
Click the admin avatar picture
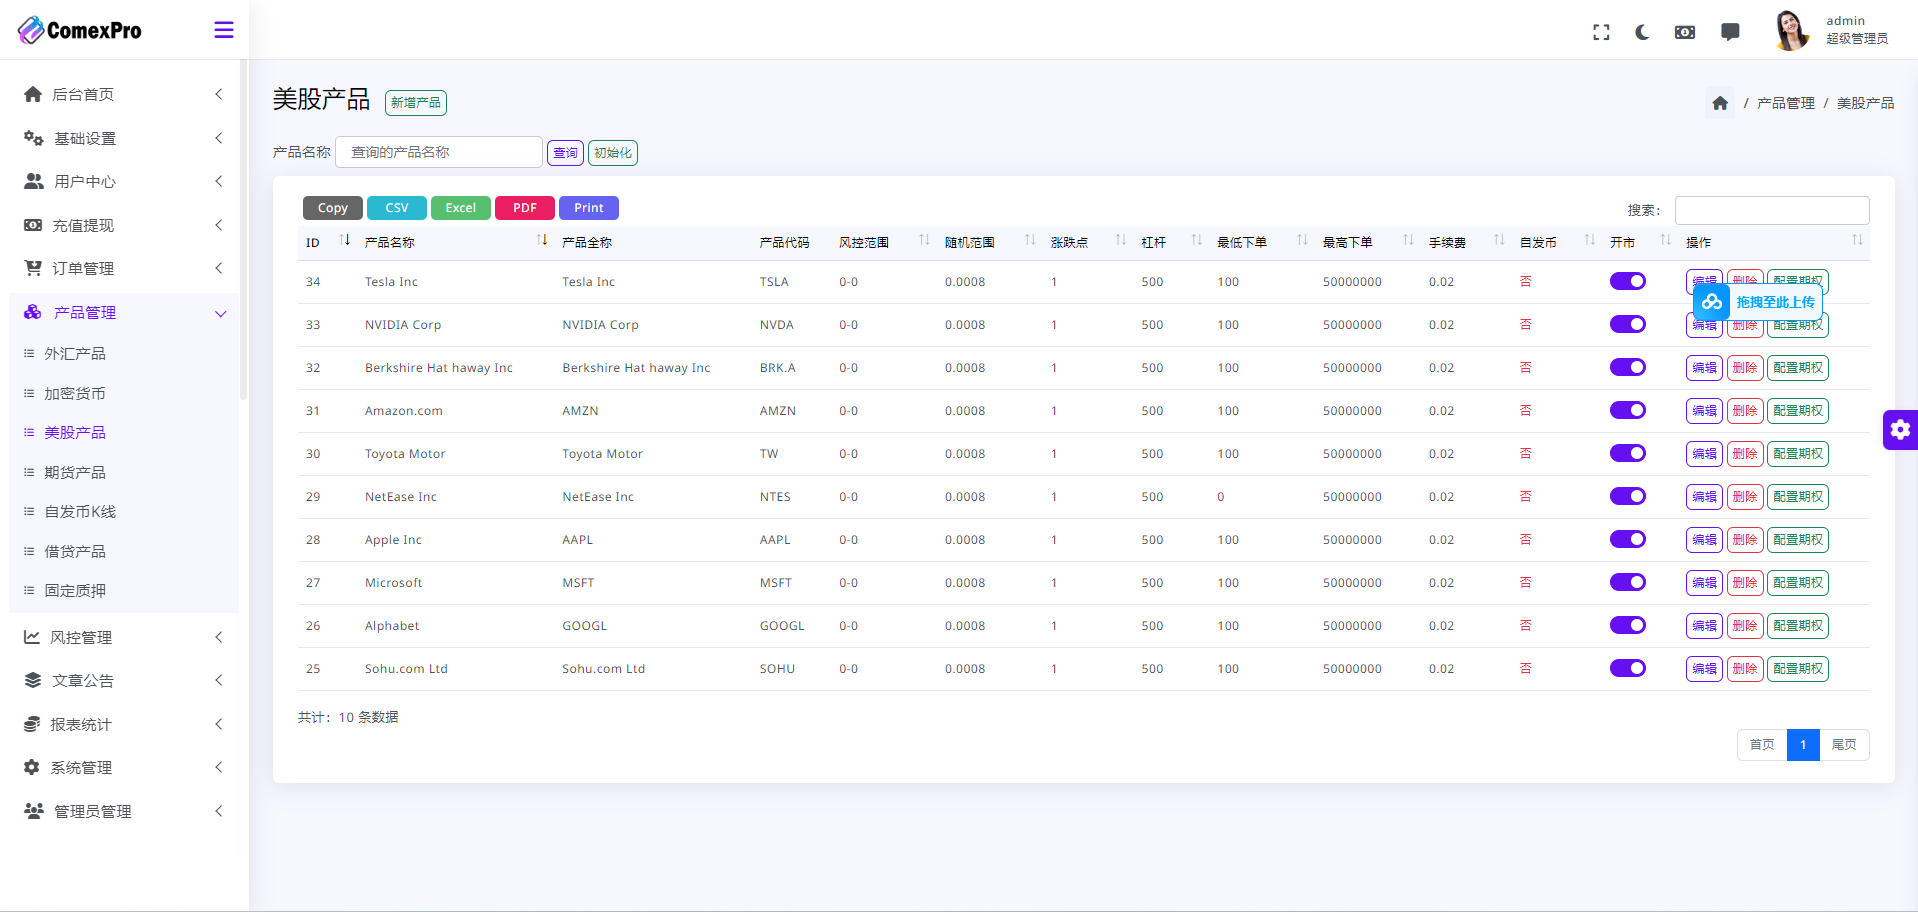(1791, 30)
